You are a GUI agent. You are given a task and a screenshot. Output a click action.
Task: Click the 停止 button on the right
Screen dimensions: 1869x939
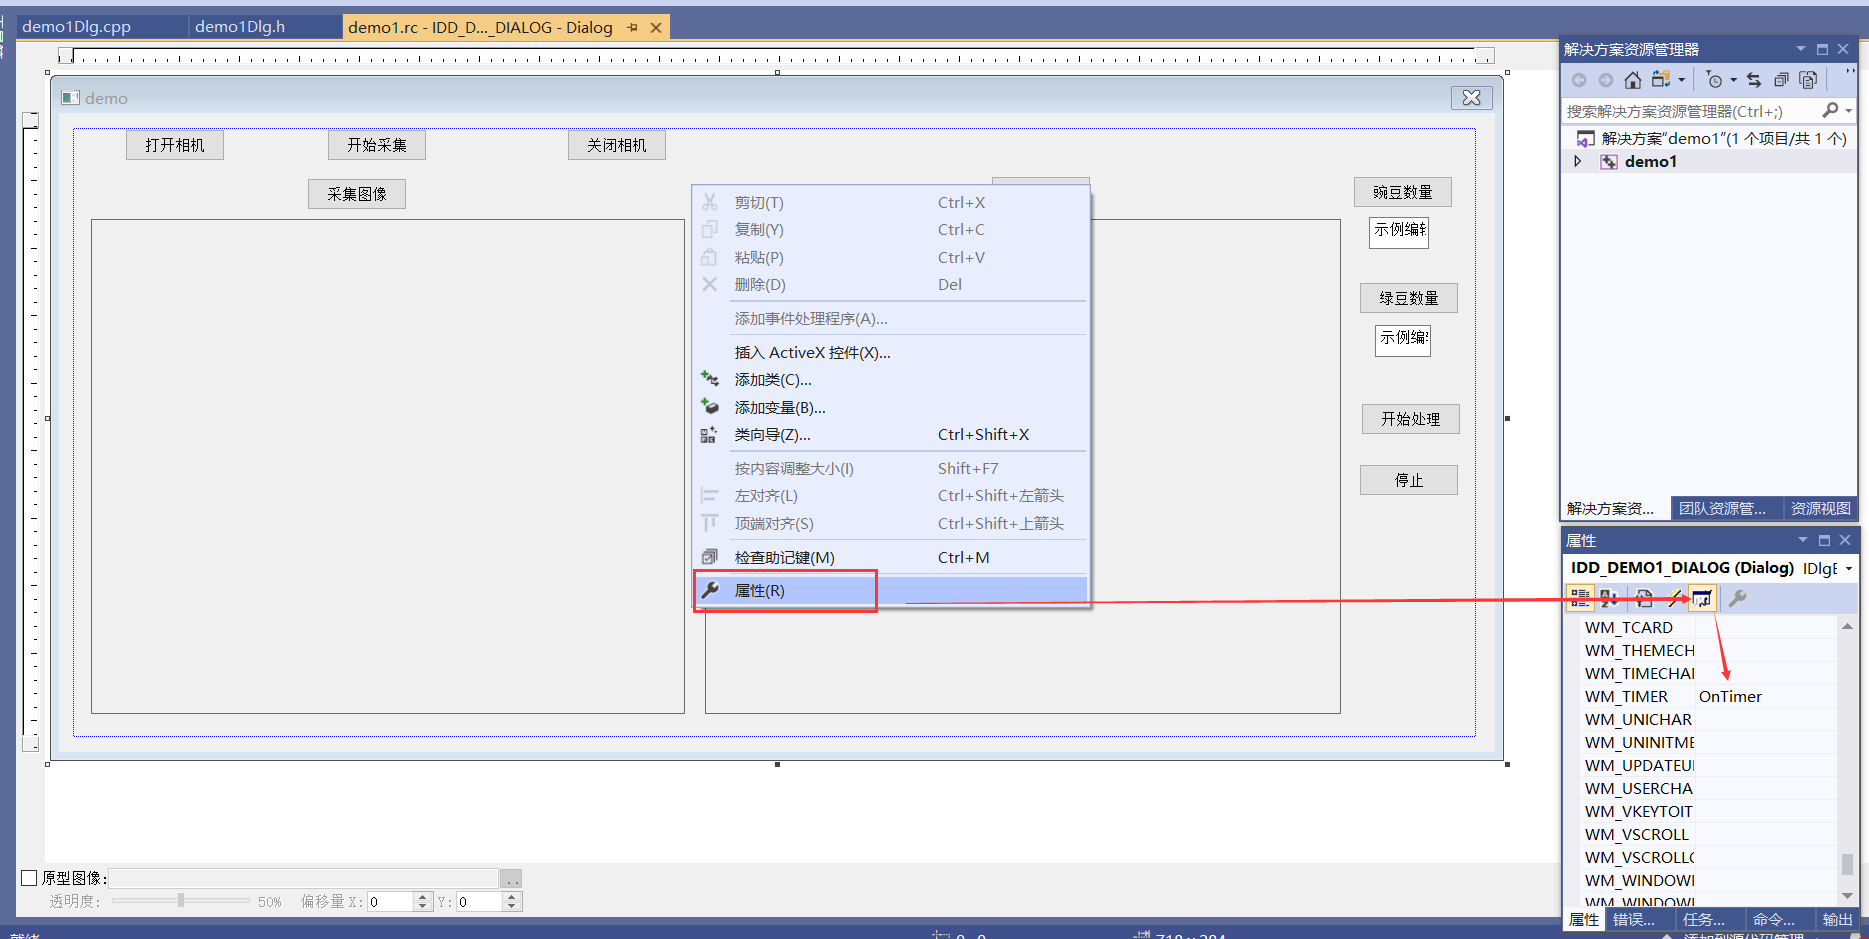1408,479
